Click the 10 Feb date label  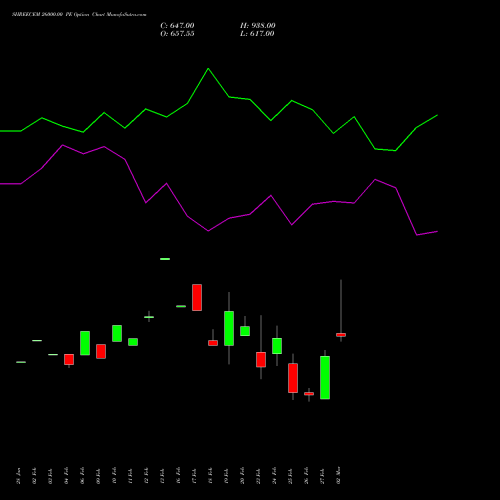(x=114, y=476)
